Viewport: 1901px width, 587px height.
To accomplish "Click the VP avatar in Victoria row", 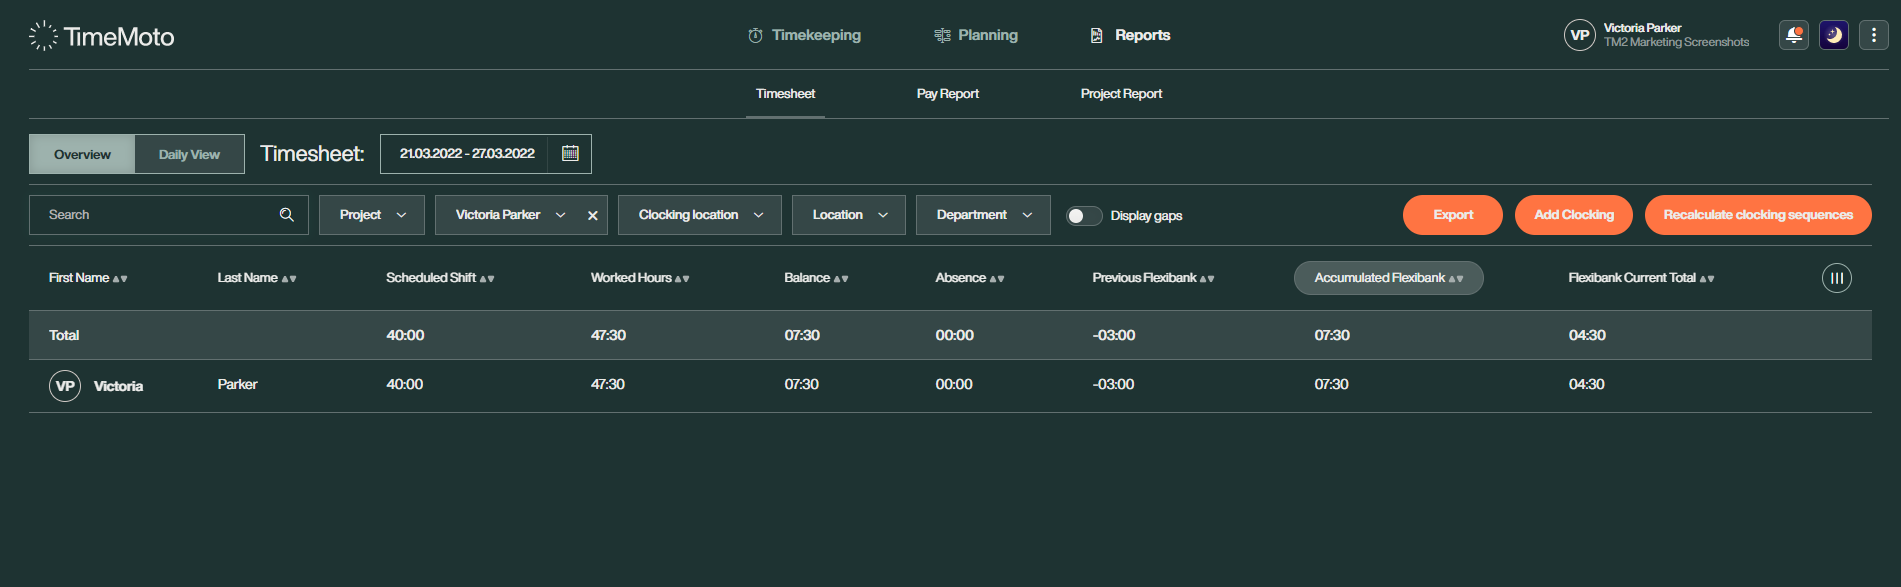I will 65,386.
